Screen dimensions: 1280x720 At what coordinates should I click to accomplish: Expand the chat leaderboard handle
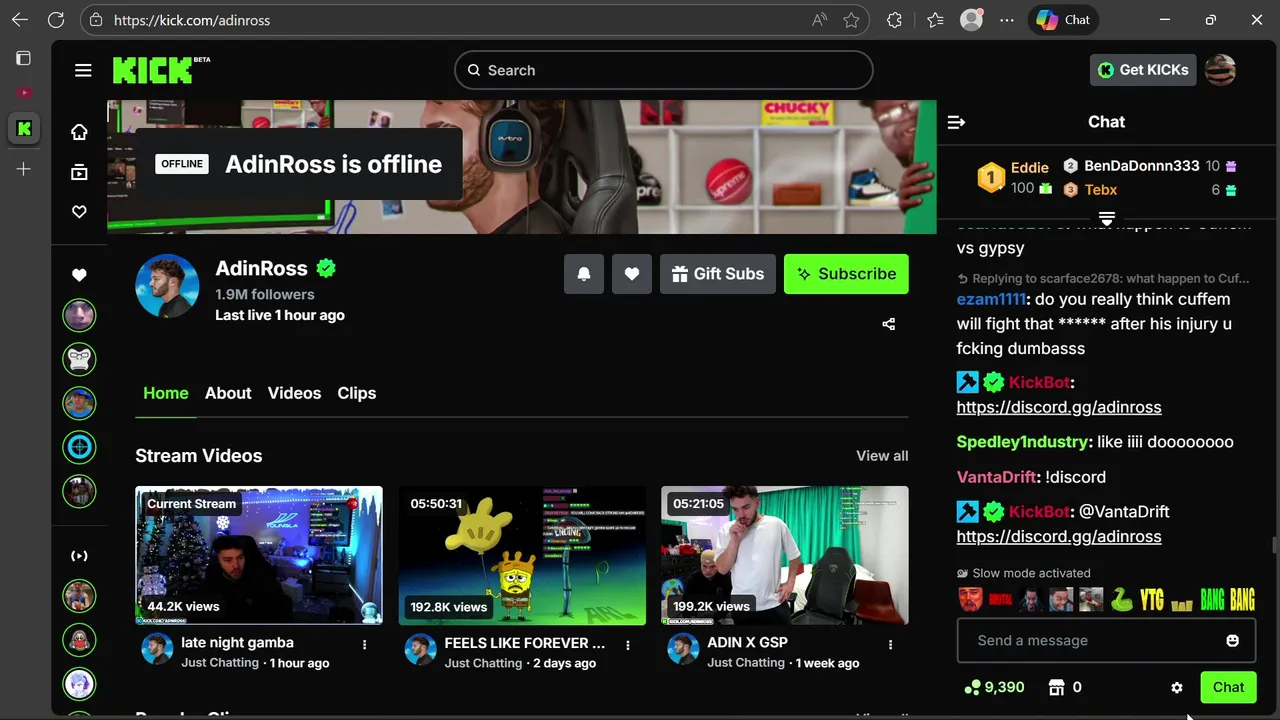(x=1107, y=218)
